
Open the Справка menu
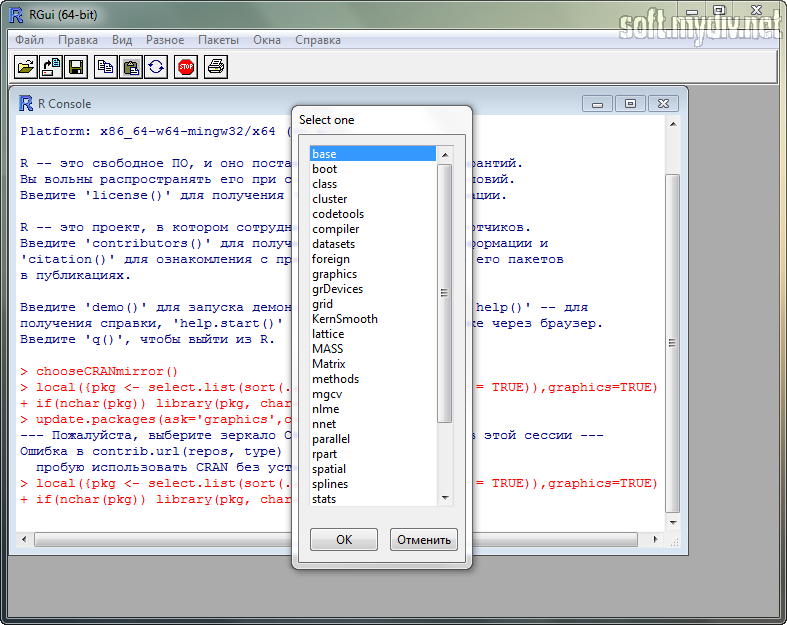[318, 40]
